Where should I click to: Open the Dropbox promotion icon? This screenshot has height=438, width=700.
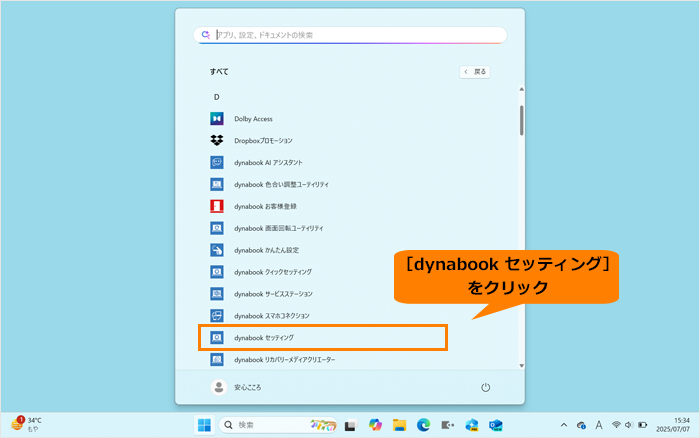click(217, 141)
